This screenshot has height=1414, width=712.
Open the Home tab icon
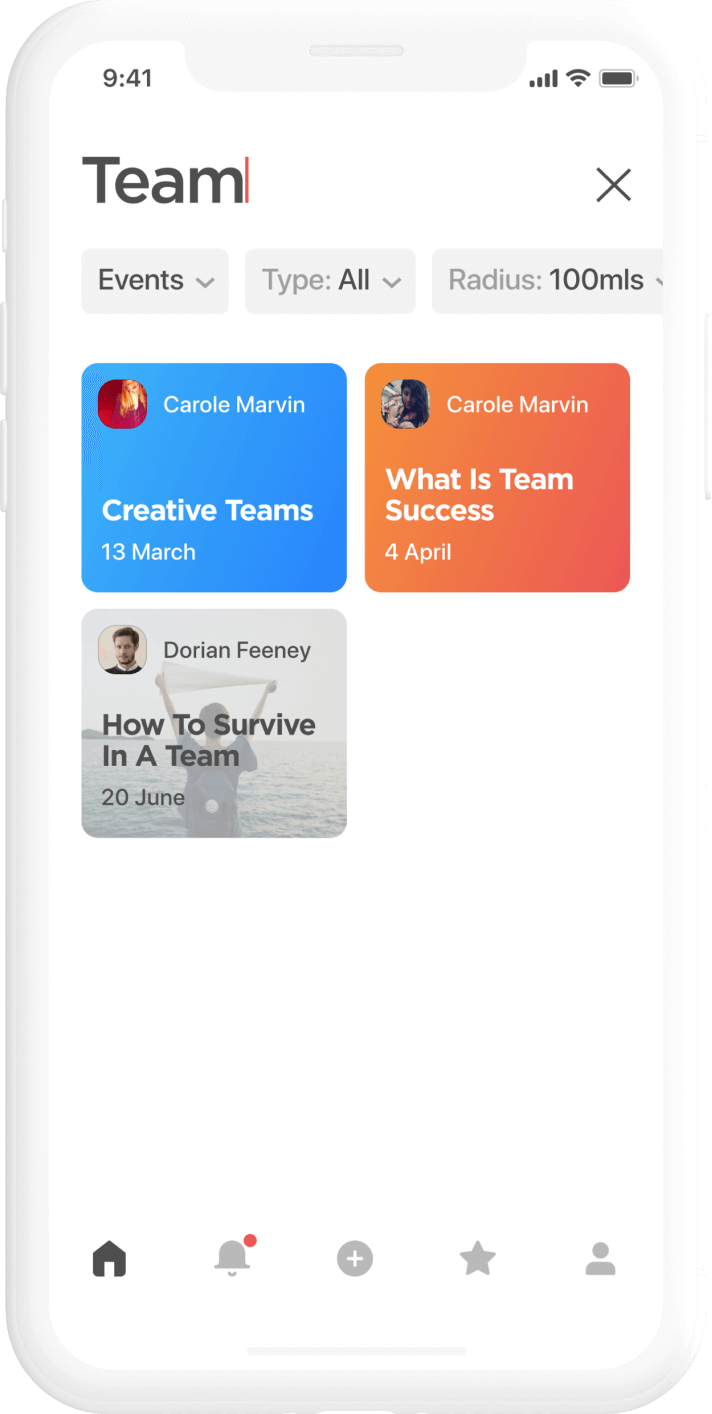110,1258
